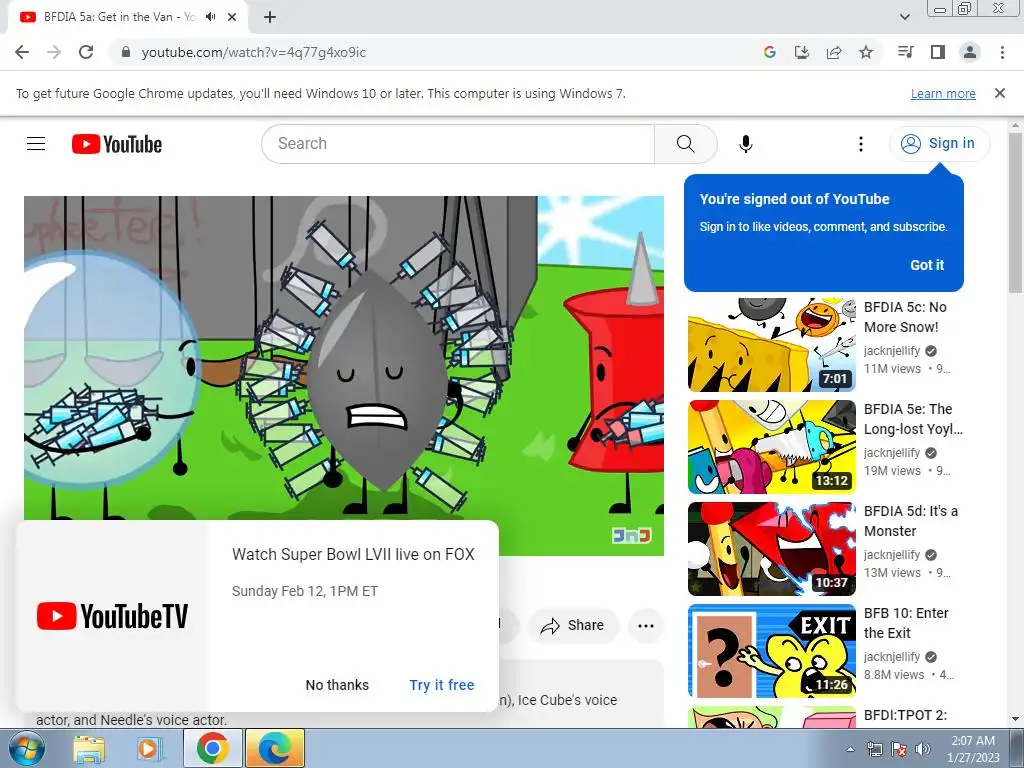
Task: Click the address bar URL
Action: (x=253, y=52)
